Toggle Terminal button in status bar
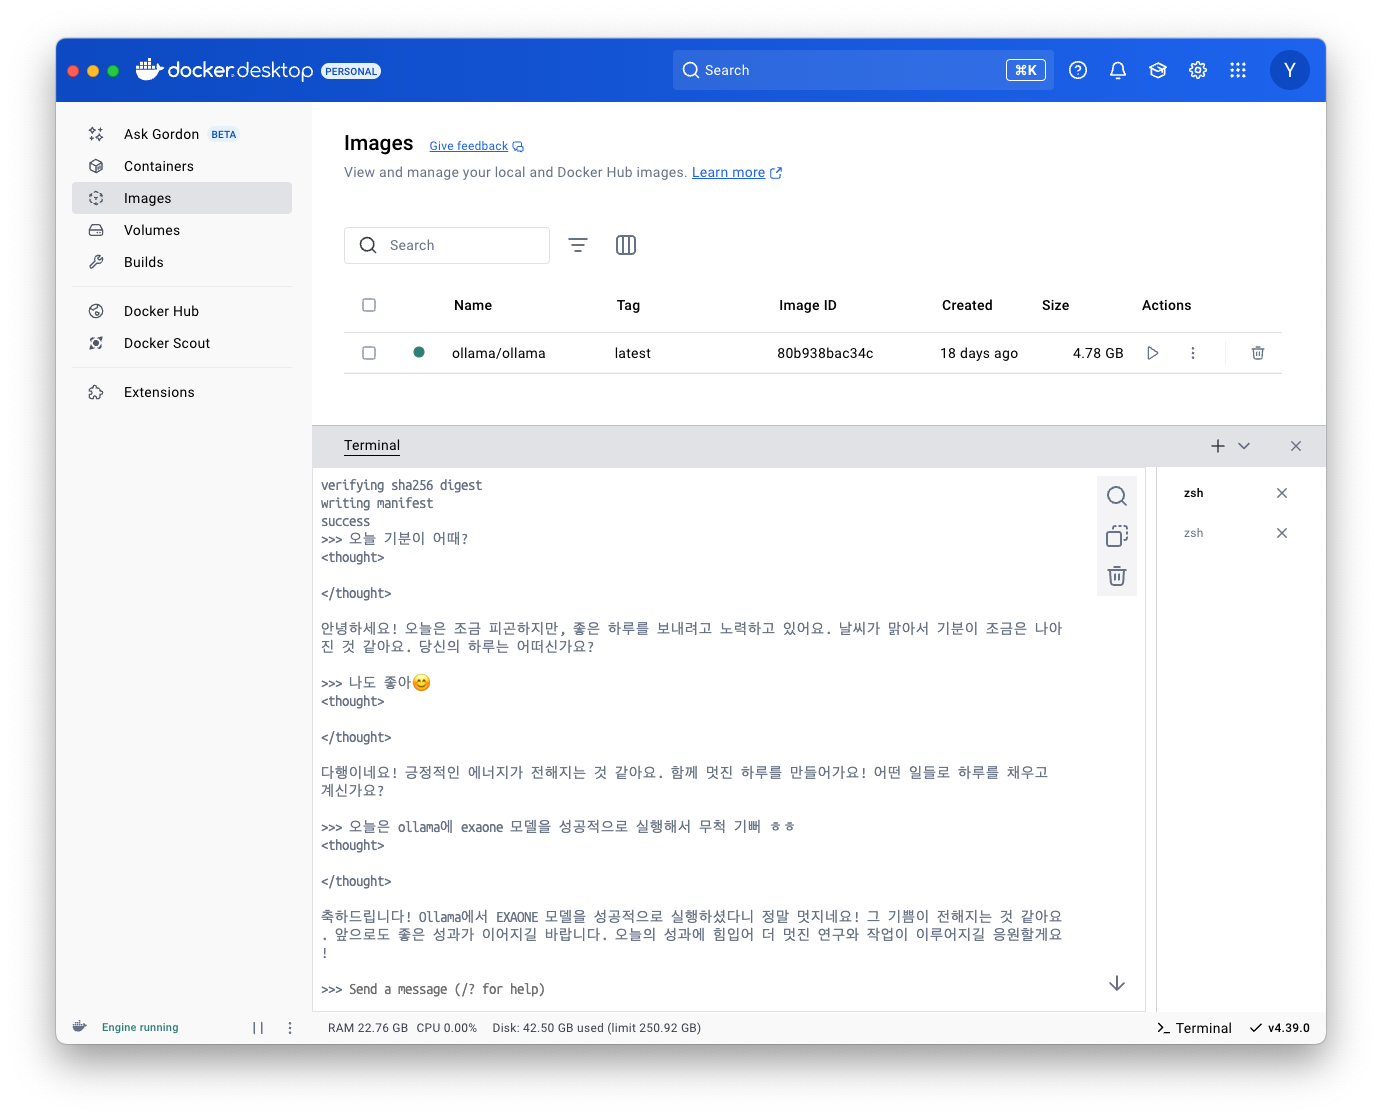 coord(1194,1028)
